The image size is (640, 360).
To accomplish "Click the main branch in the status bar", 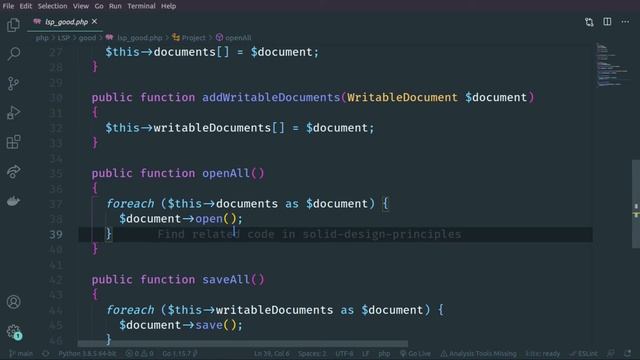I will 21,353.
